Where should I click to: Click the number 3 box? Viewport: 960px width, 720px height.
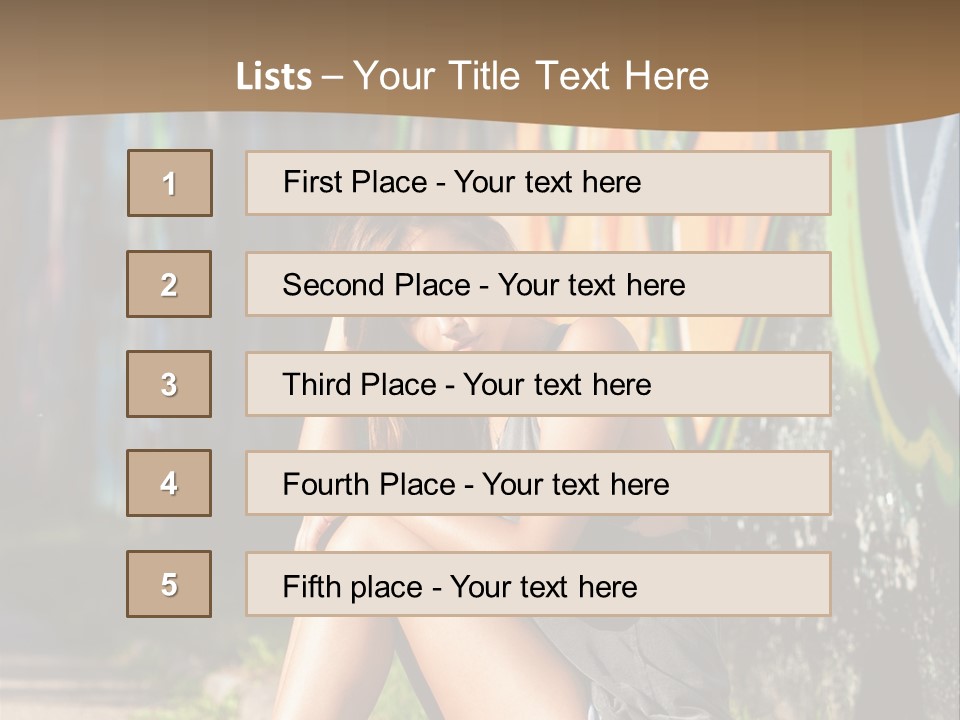point(169,384)
